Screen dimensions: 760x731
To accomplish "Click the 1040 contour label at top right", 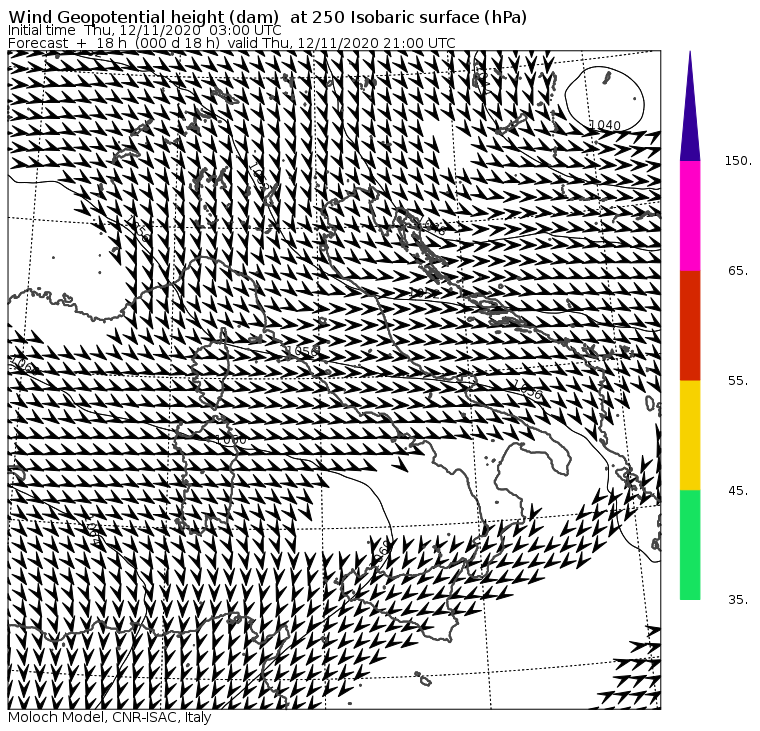I will tap(605, 125).
